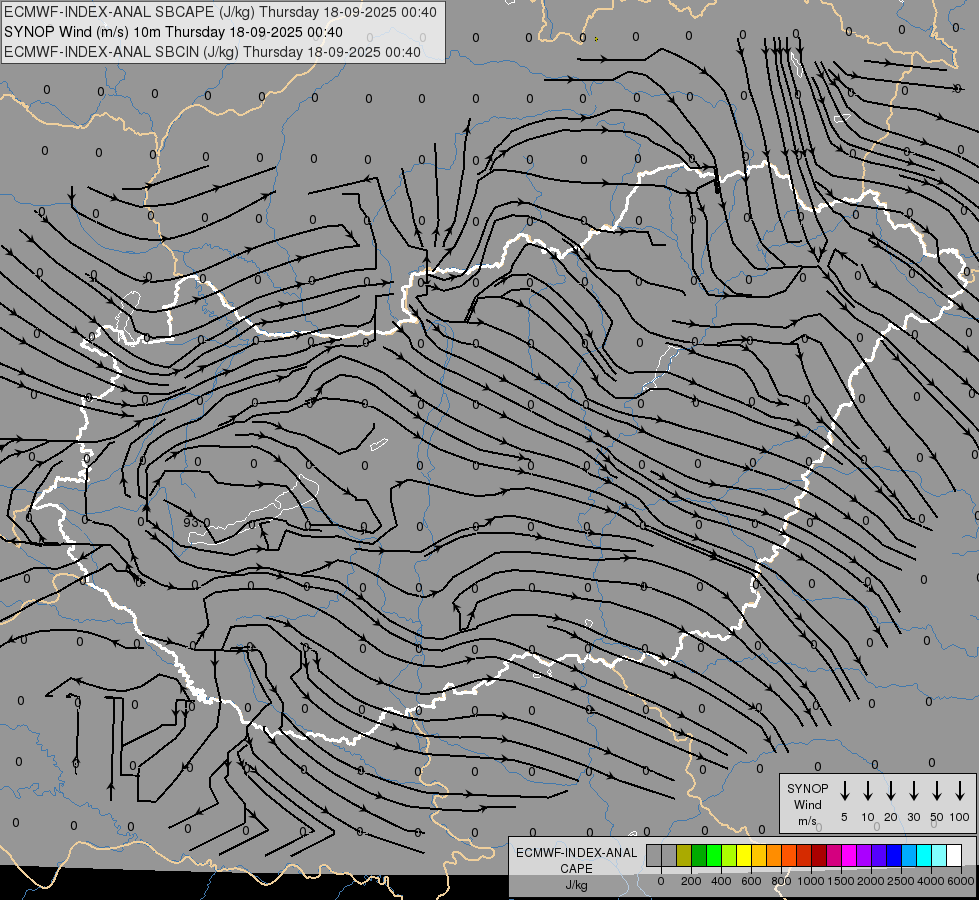This screenshot has width=979, height=900.
Task: Click the '10' label in wind legend
Action: click(868, 817)
